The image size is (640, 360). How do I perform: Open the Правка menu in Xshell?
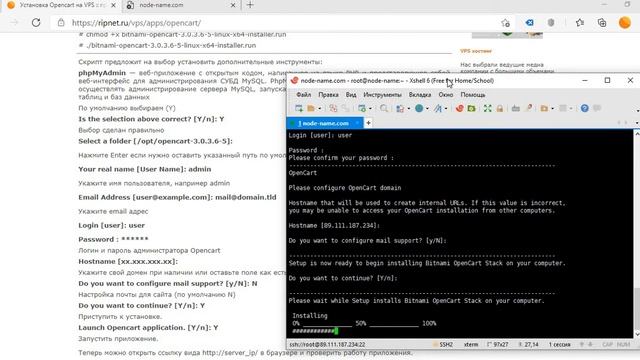pos(328,95)
